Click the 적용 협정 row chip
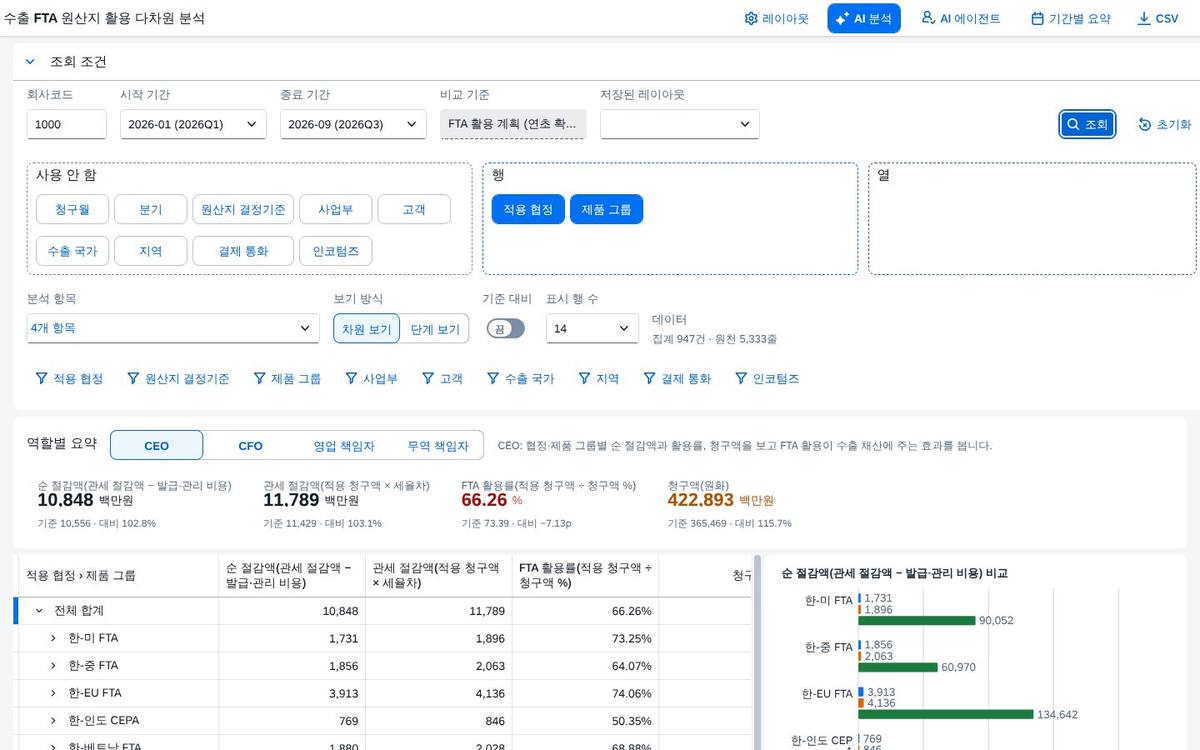Image resolution: width=1200 pixels, height=750 pixels. pos(528,209)
